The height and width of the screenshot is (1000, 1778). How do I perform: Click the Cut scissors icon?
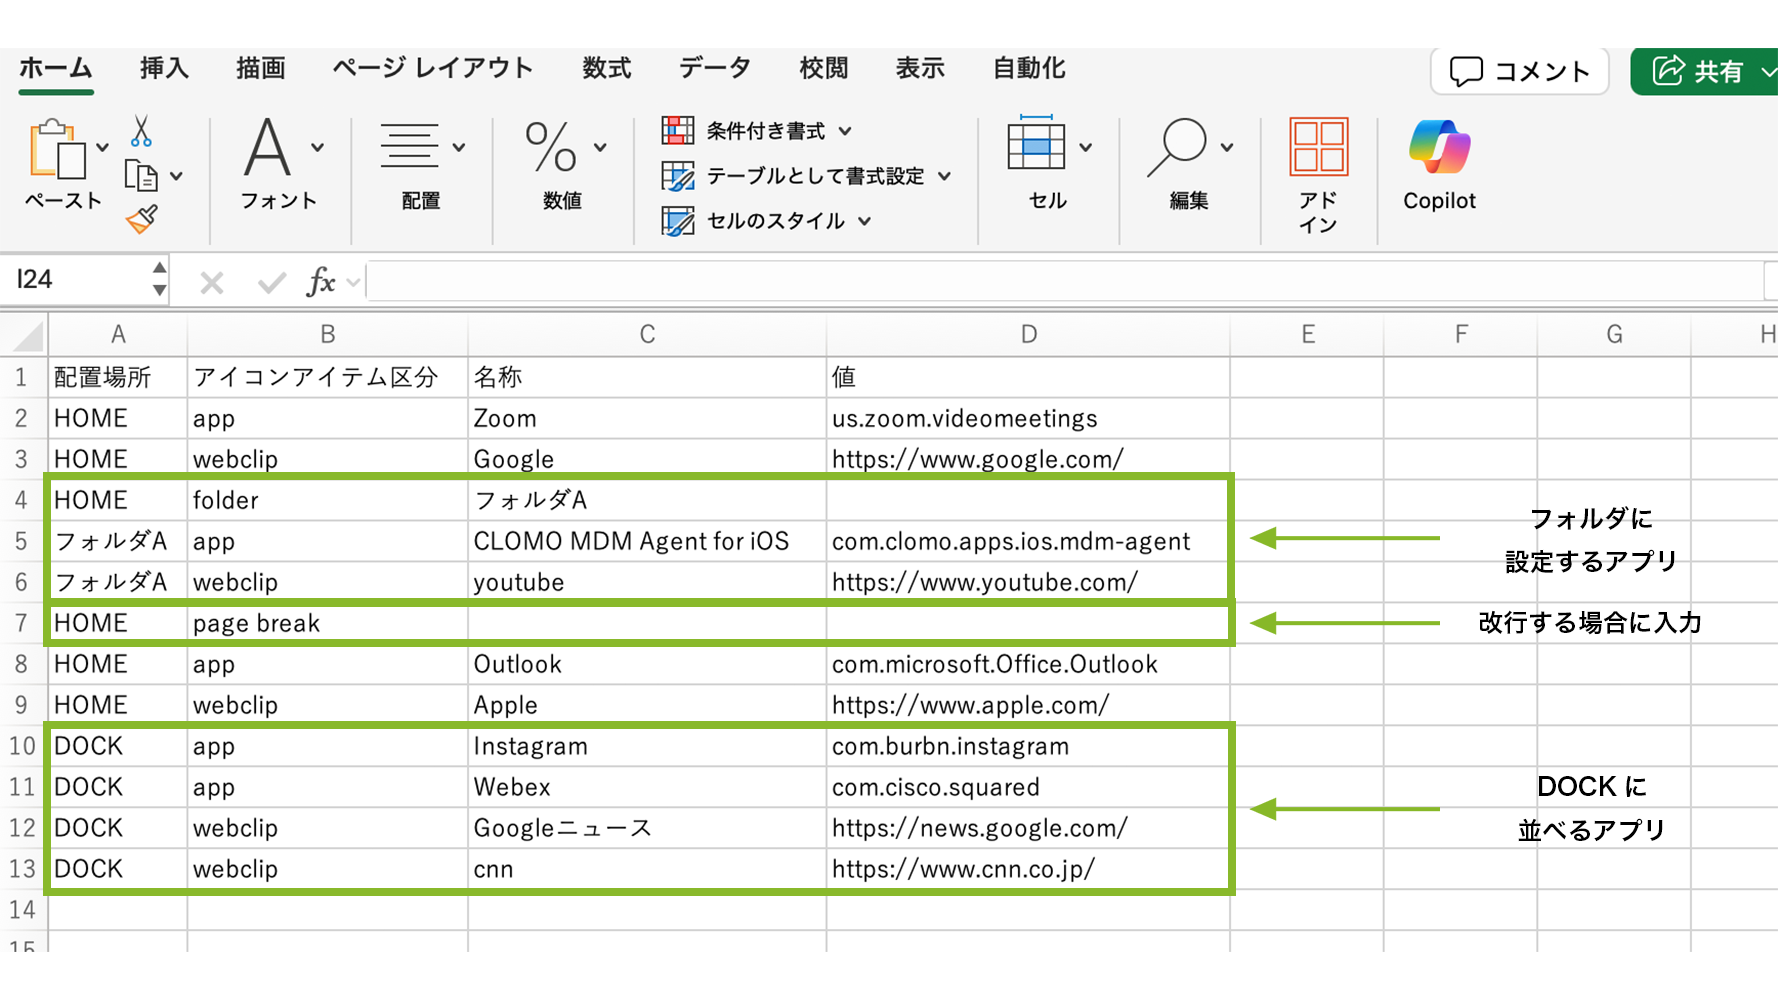[x=141, y=131]
